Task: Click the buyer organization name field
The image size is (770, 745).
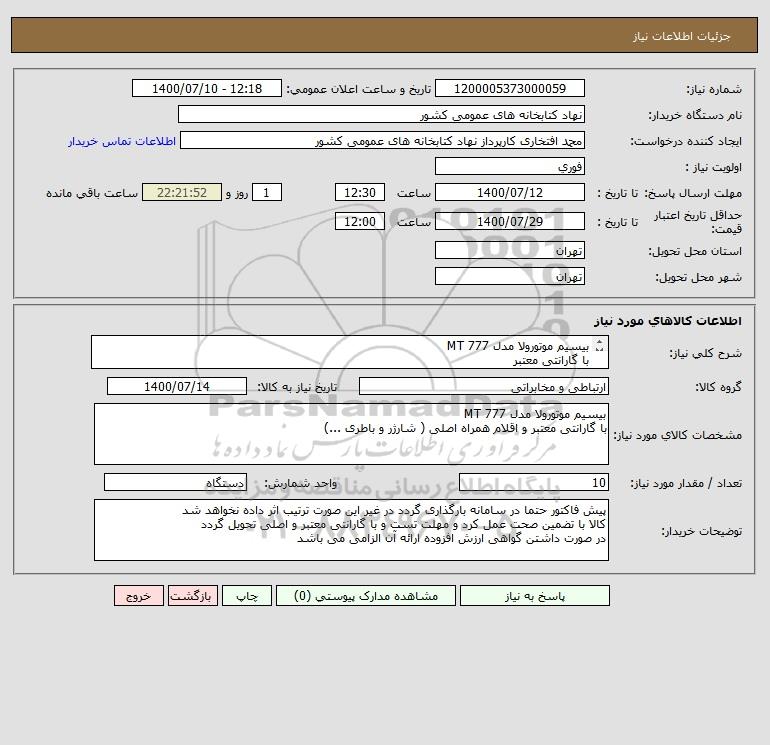Action: 381,114
